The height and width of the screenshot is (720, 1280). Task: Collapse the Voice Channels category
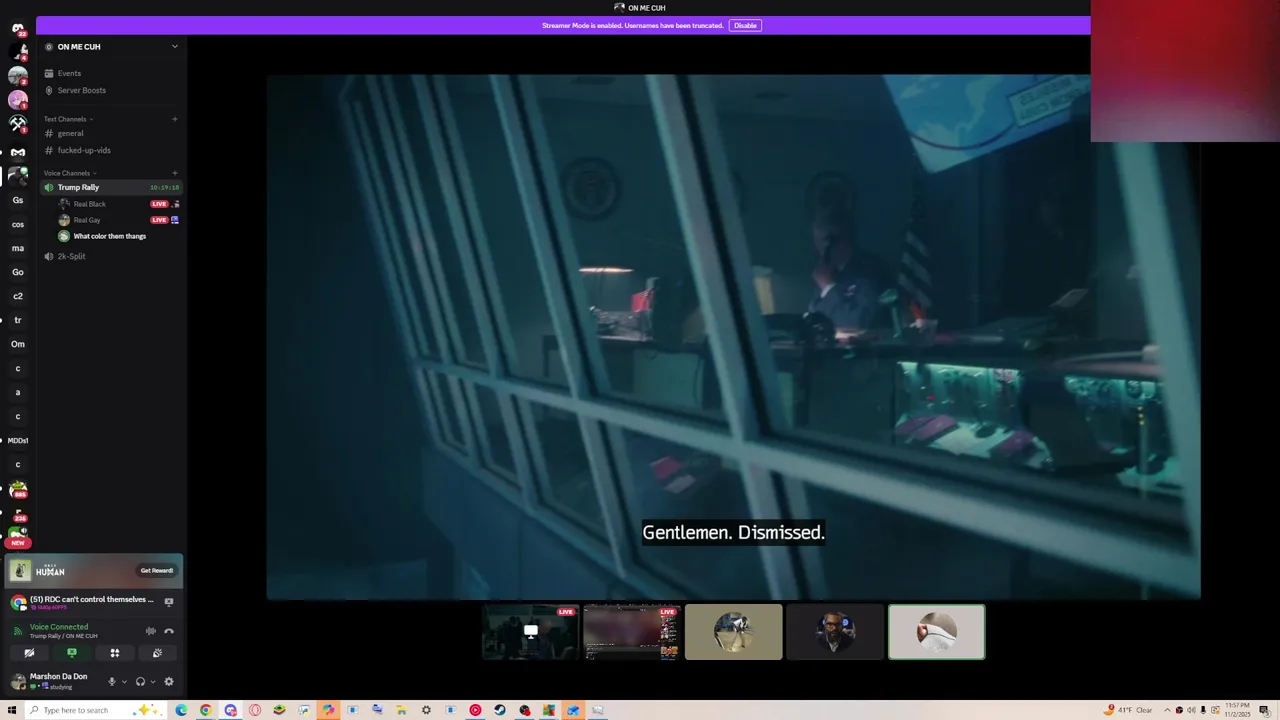(69, 173)
